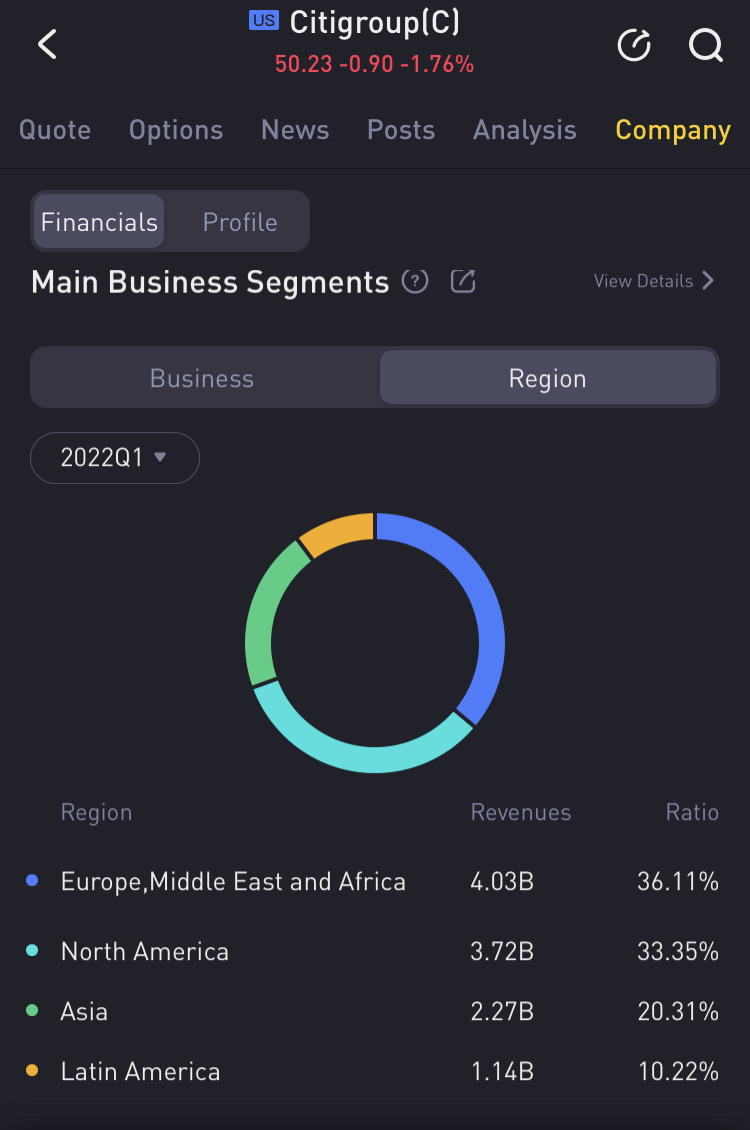Tap the back arrow icon
This screenshot has width=750, height=1130.
tap(47, 45)
